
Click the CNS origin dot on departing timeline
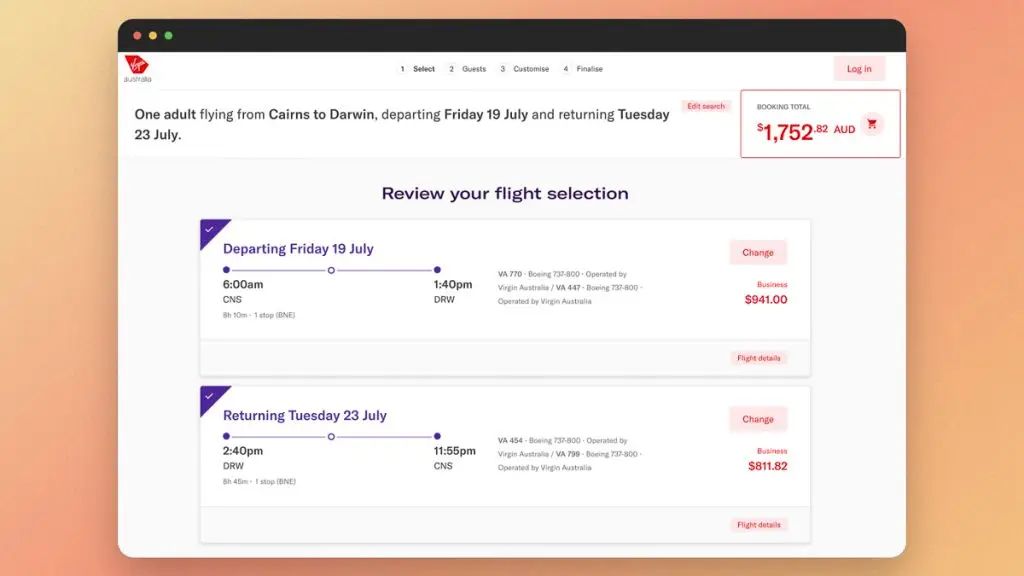227,270
